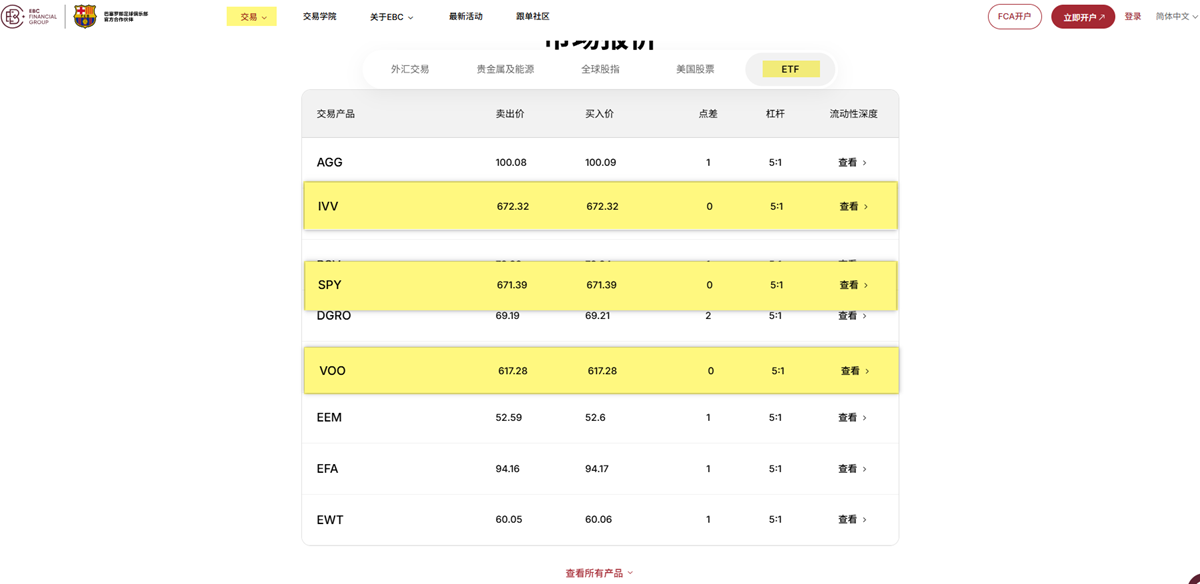Select the 全球股指 tab
Viewport: 1200px width, 584px height.
(600, 69)
